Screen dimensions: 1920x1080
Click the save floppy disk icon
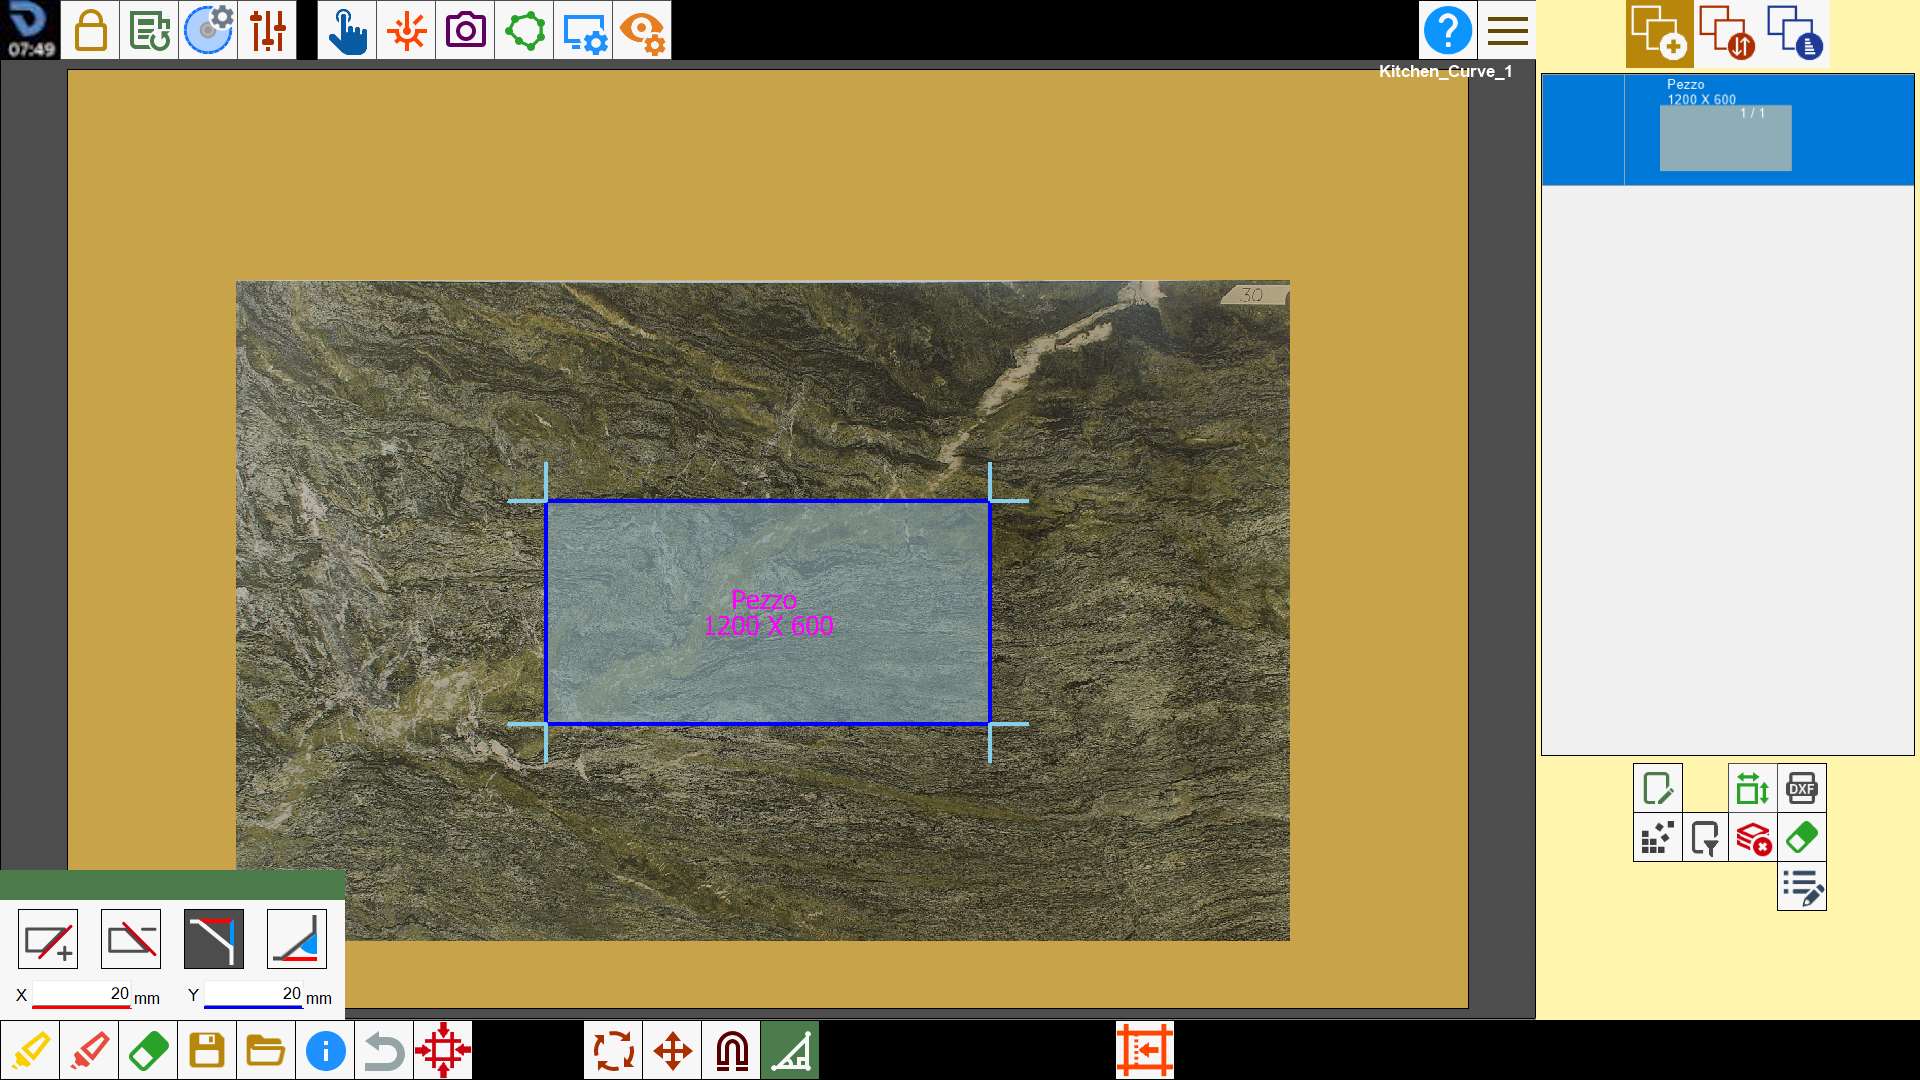click(x=207, y=1050)
